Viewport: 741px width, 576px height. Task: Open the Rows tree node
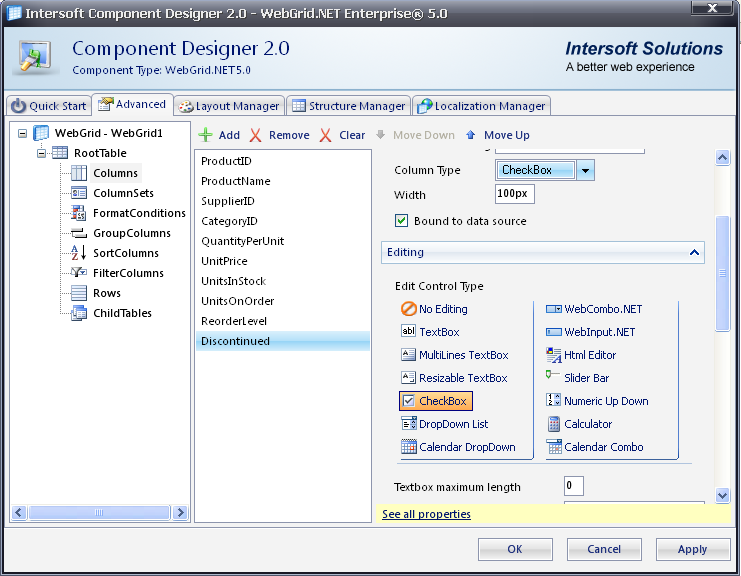coord(107,293)
